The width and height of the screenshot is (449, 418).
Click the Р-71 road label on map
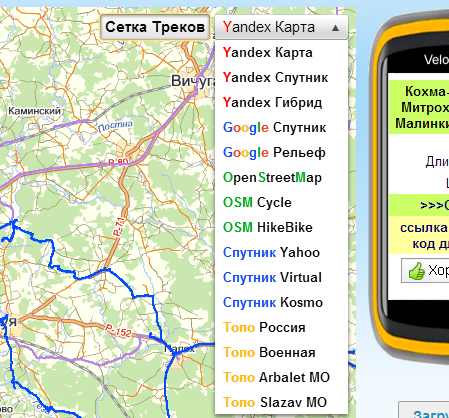119,227
